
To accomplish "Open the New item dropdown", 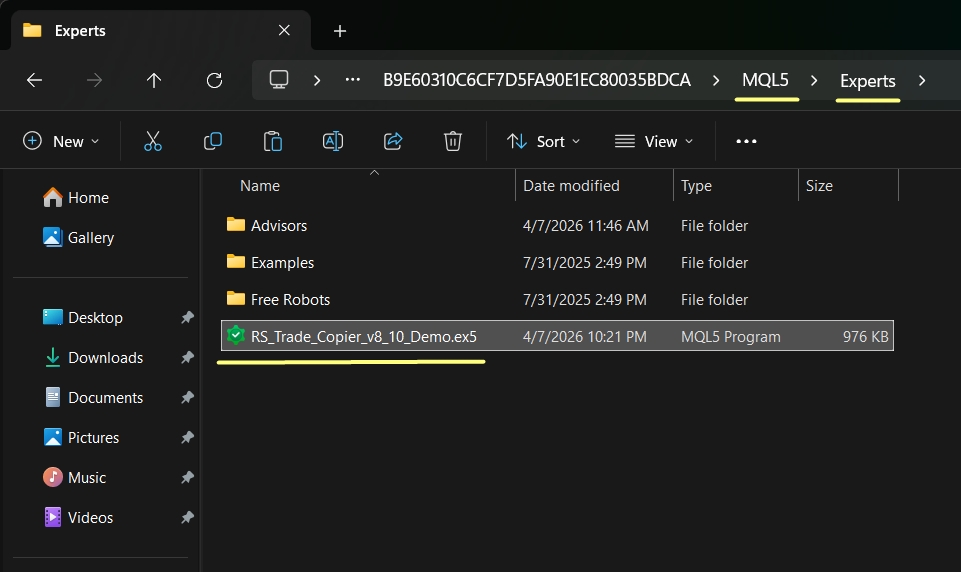I will [x=61, y=141].
